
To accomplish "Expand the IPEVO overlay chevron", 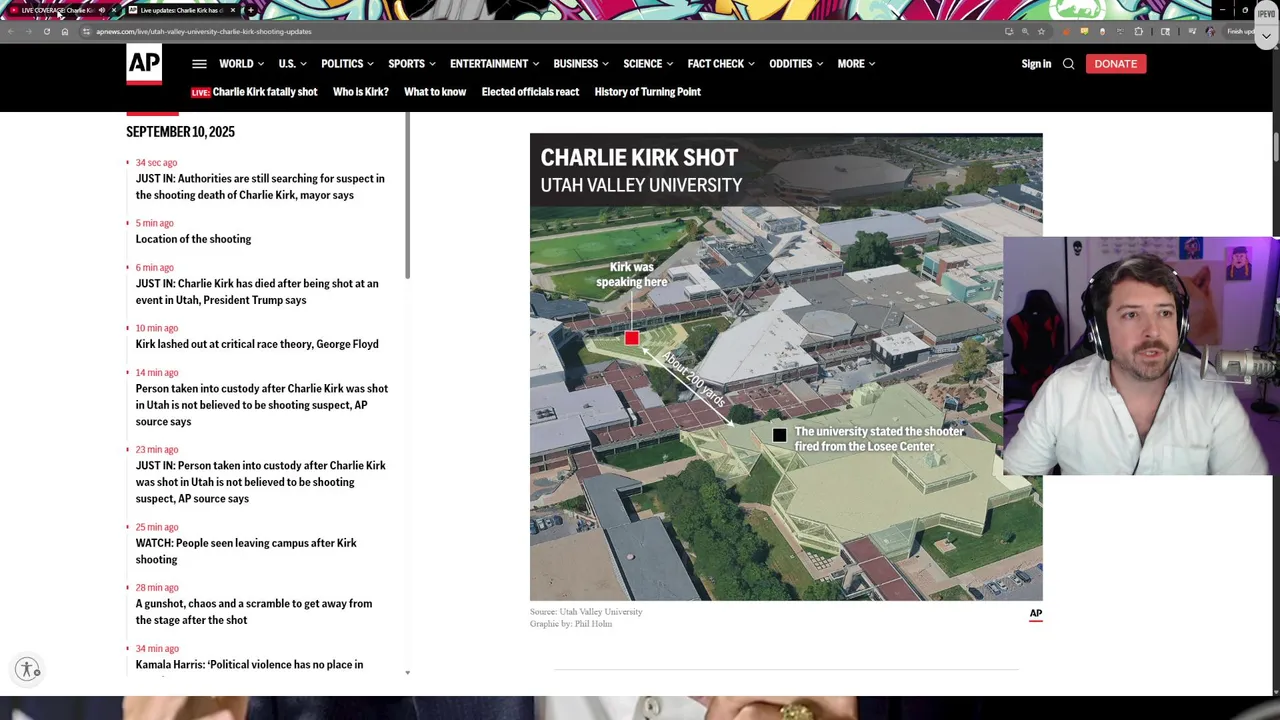I will point(1266,36).
